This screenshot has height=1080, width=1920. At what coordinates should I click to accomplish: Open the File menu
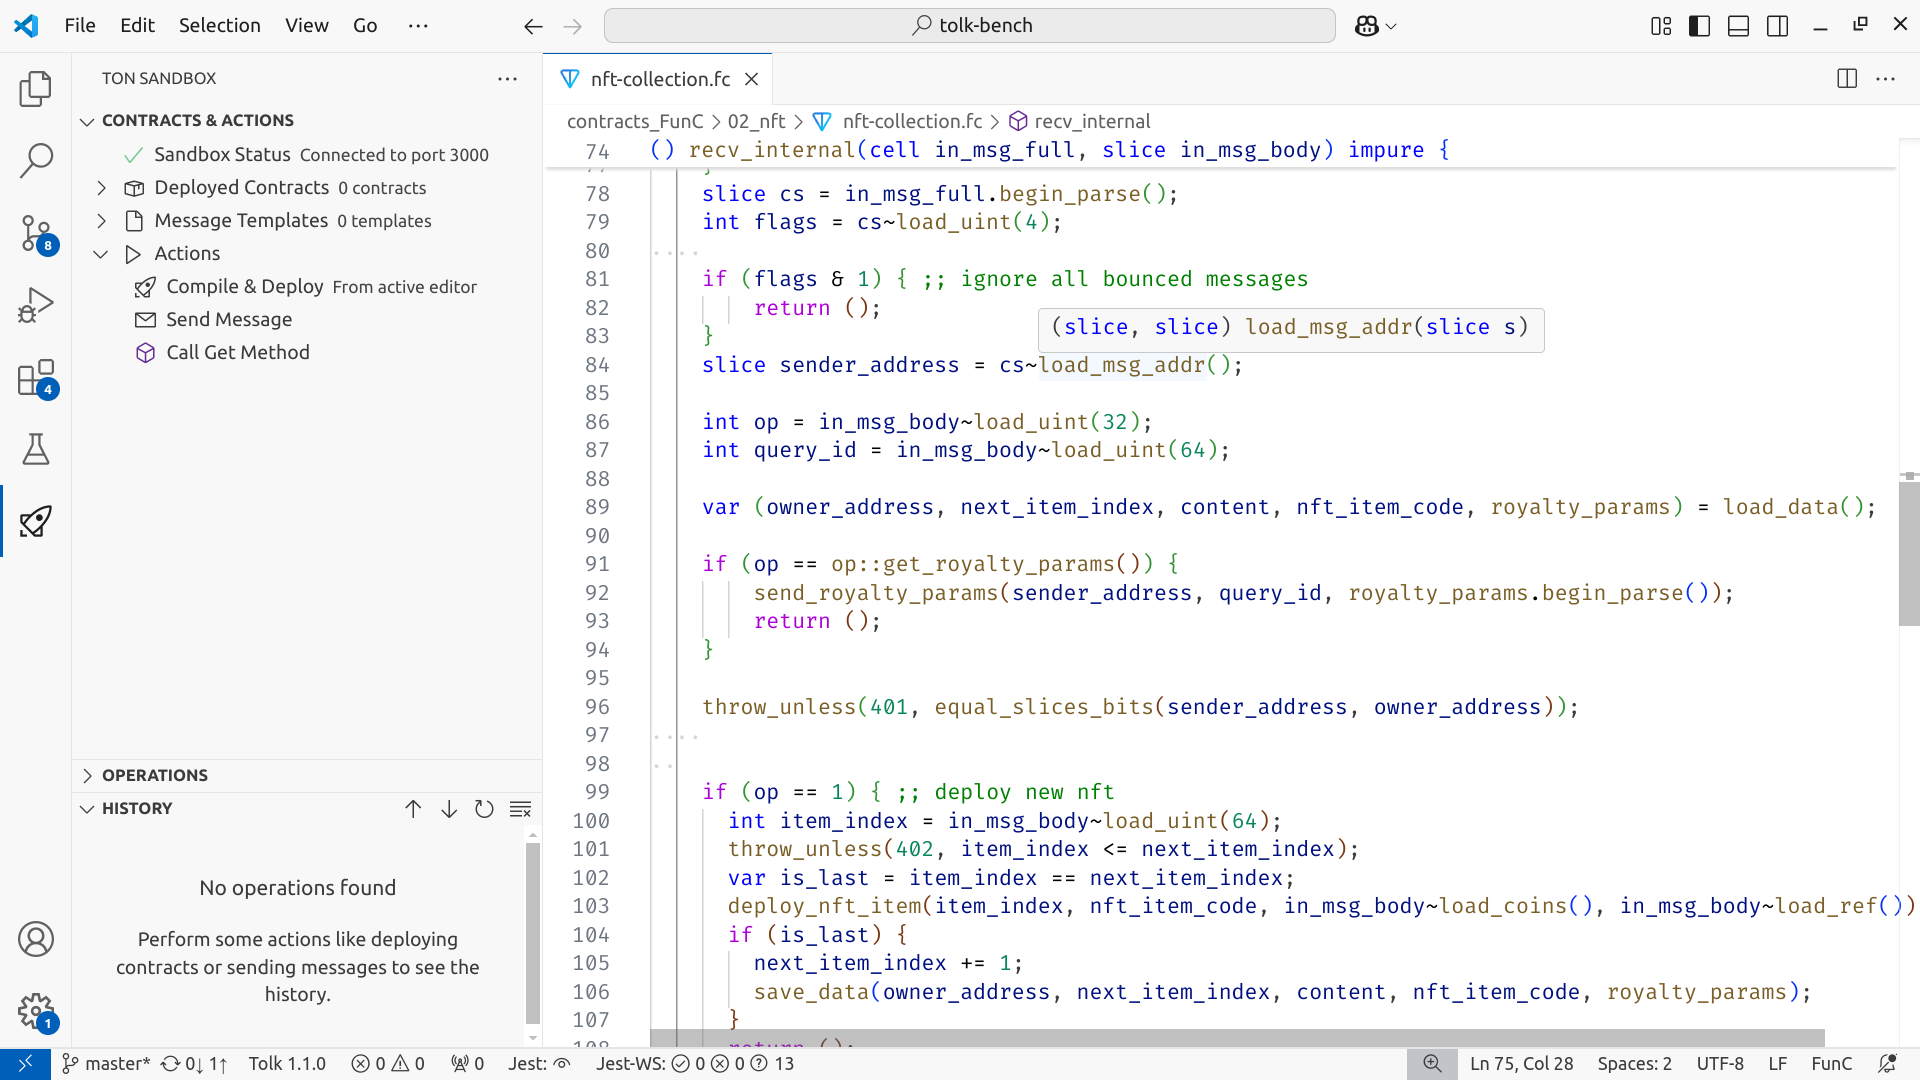pos(80,26)
